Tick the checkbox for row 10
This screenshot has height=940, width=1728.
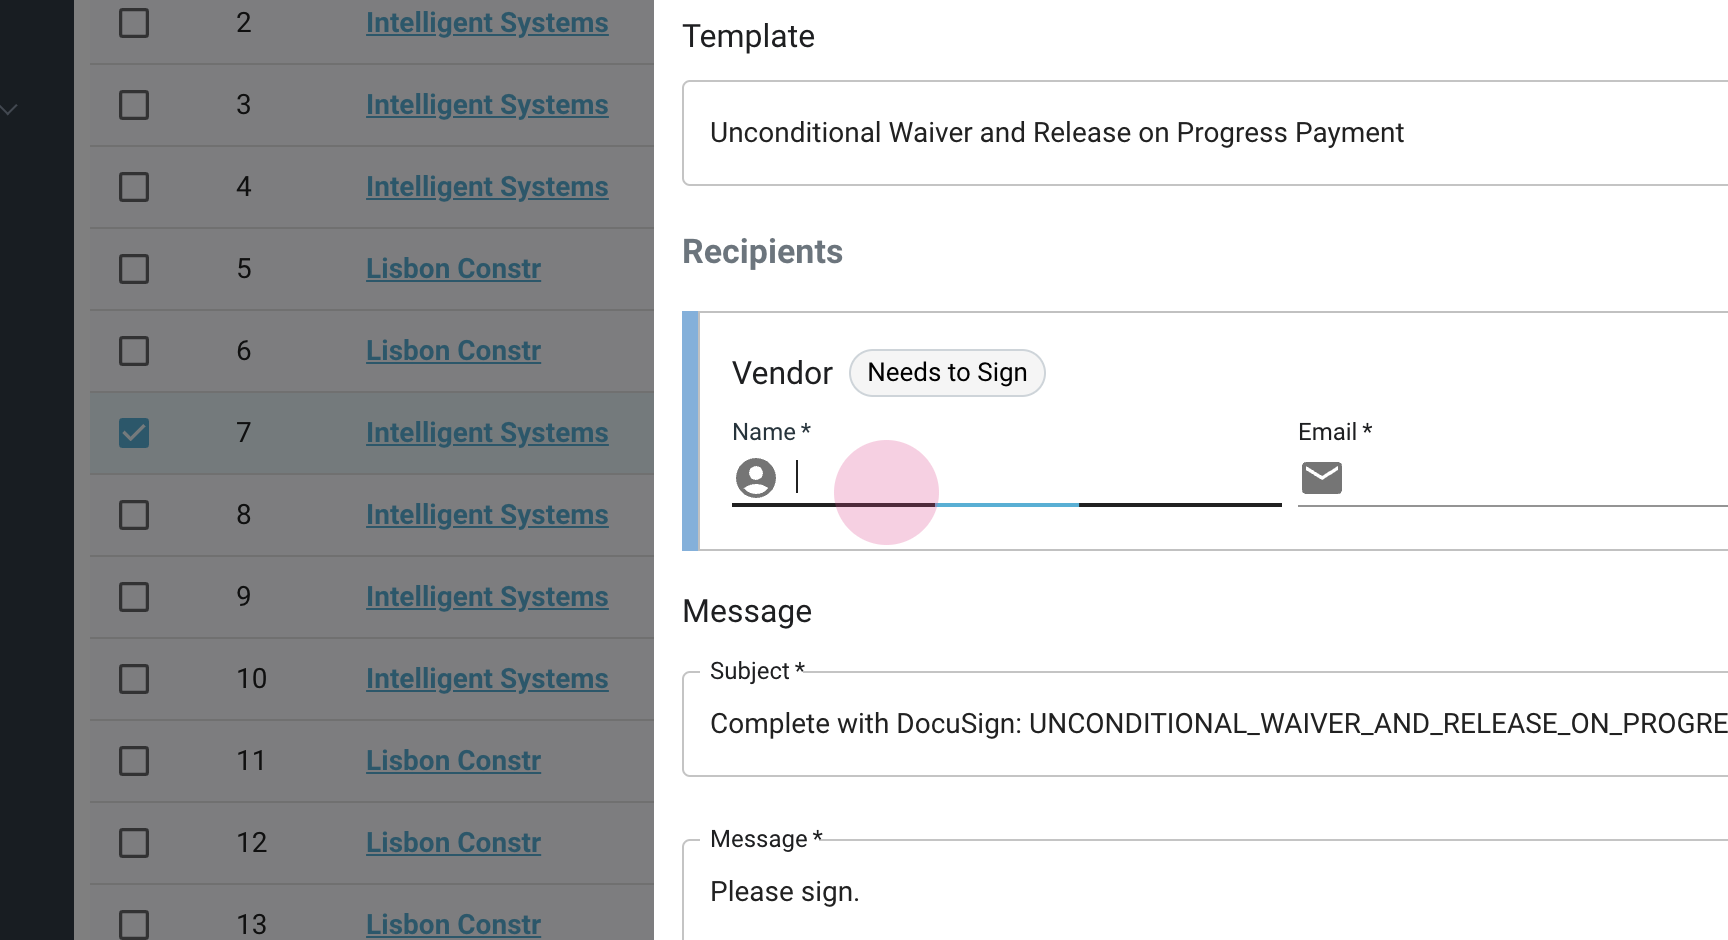pyautogui.click(x=134, y=679)
